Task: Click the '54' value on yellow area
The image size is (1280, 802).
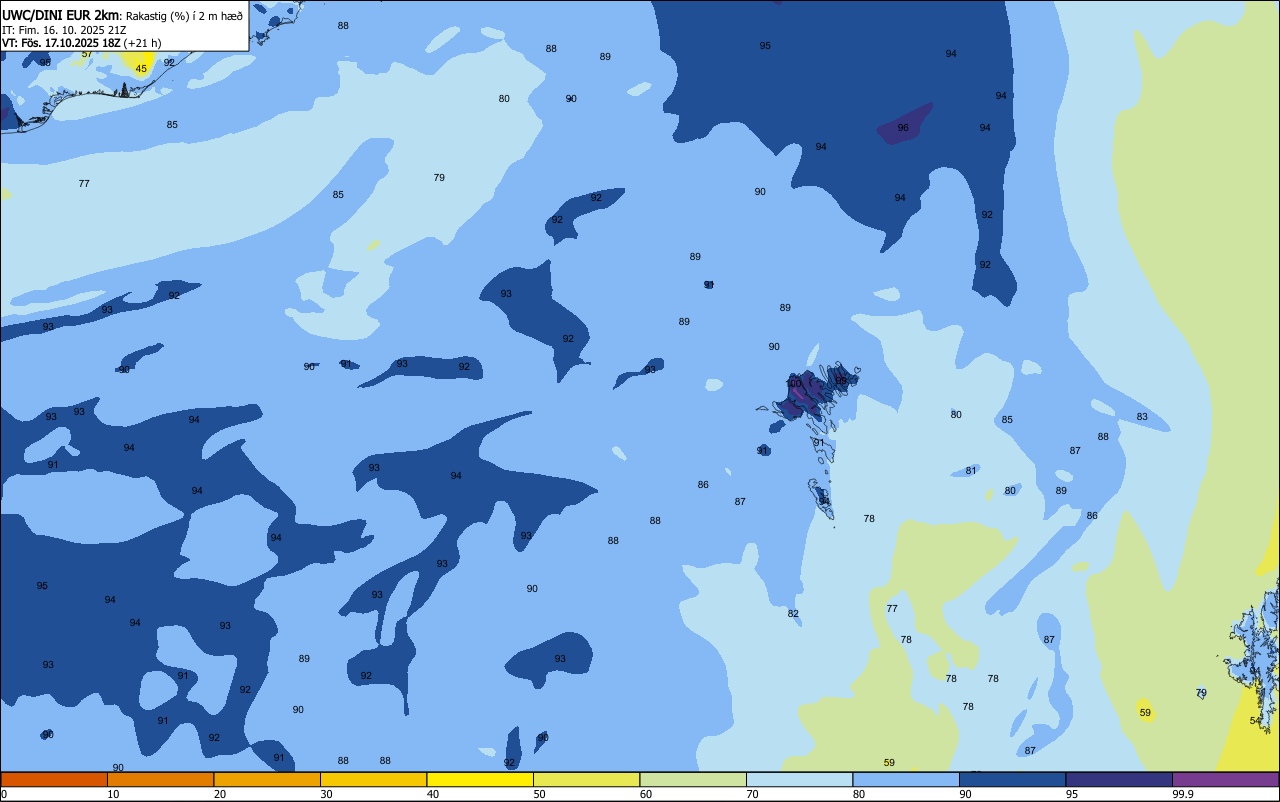Action: tap(1255, 721)
